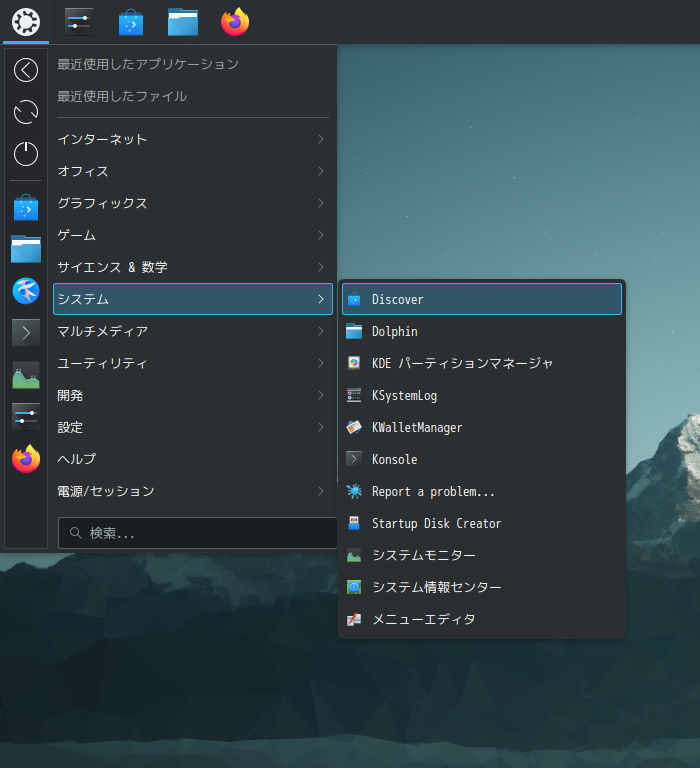
Task: Click the Discover icon in the submenu
Action: (x=354, y=299)
